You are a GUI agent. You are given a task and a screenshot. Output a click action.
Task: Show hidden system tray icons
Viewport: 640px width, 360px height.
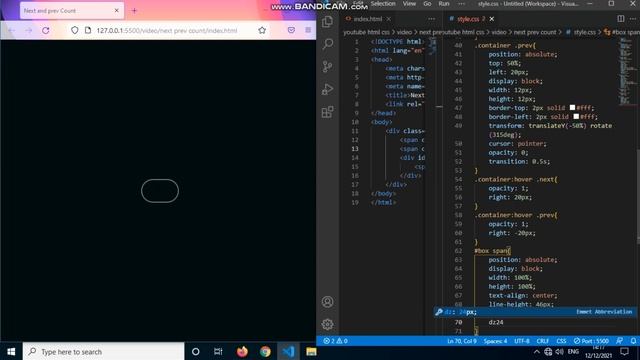(x=537, y=351)
